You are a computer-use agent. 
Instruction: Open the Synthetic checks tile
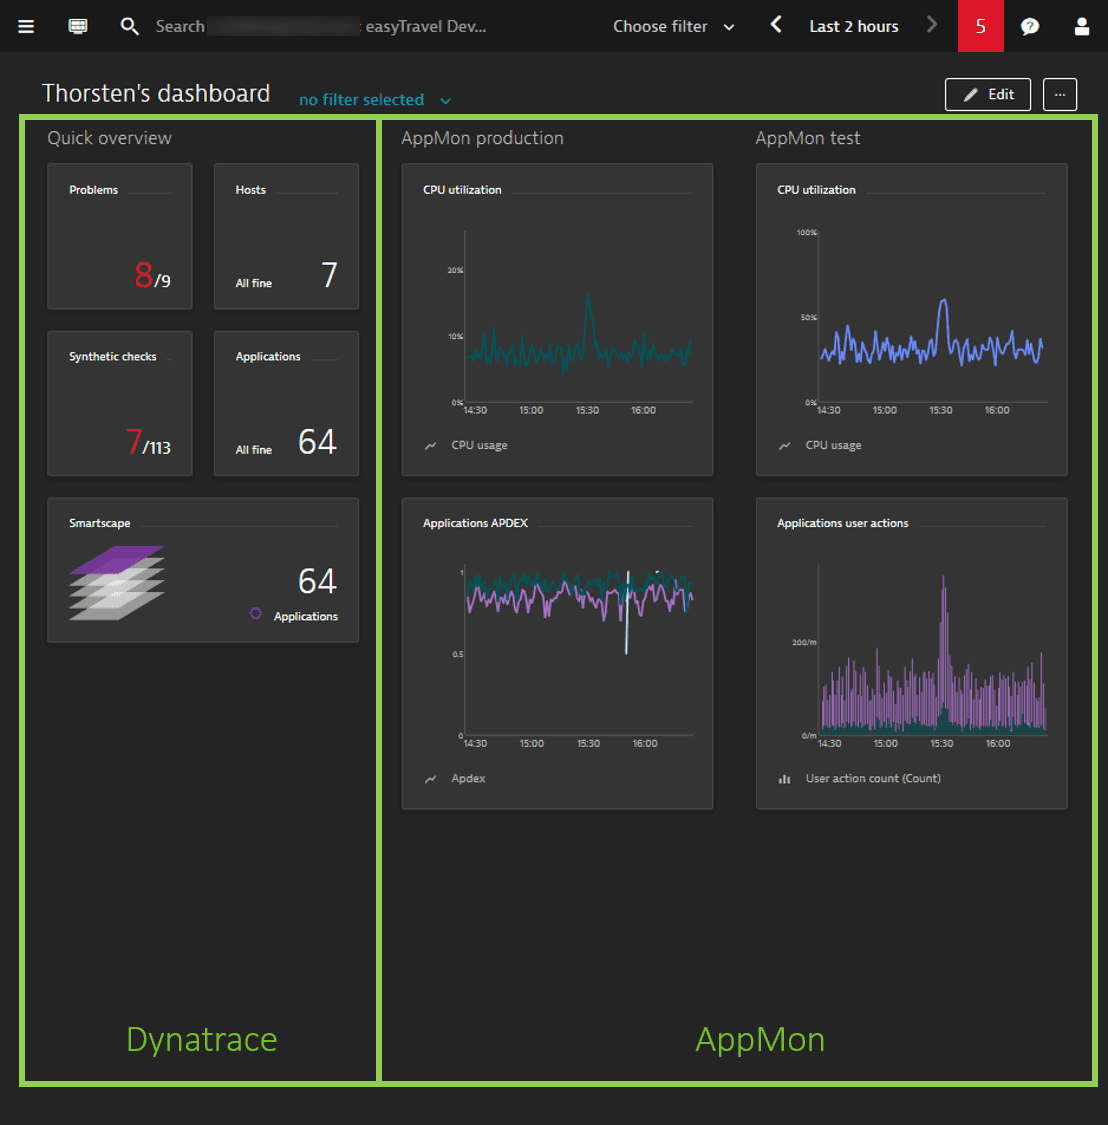[120, 403]
